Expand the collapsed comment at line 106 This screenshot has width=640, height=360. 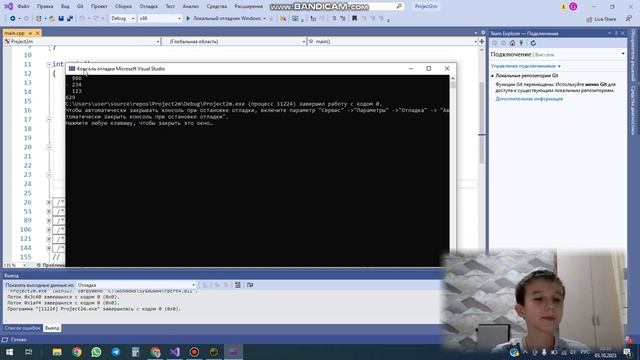coord(49,230)
